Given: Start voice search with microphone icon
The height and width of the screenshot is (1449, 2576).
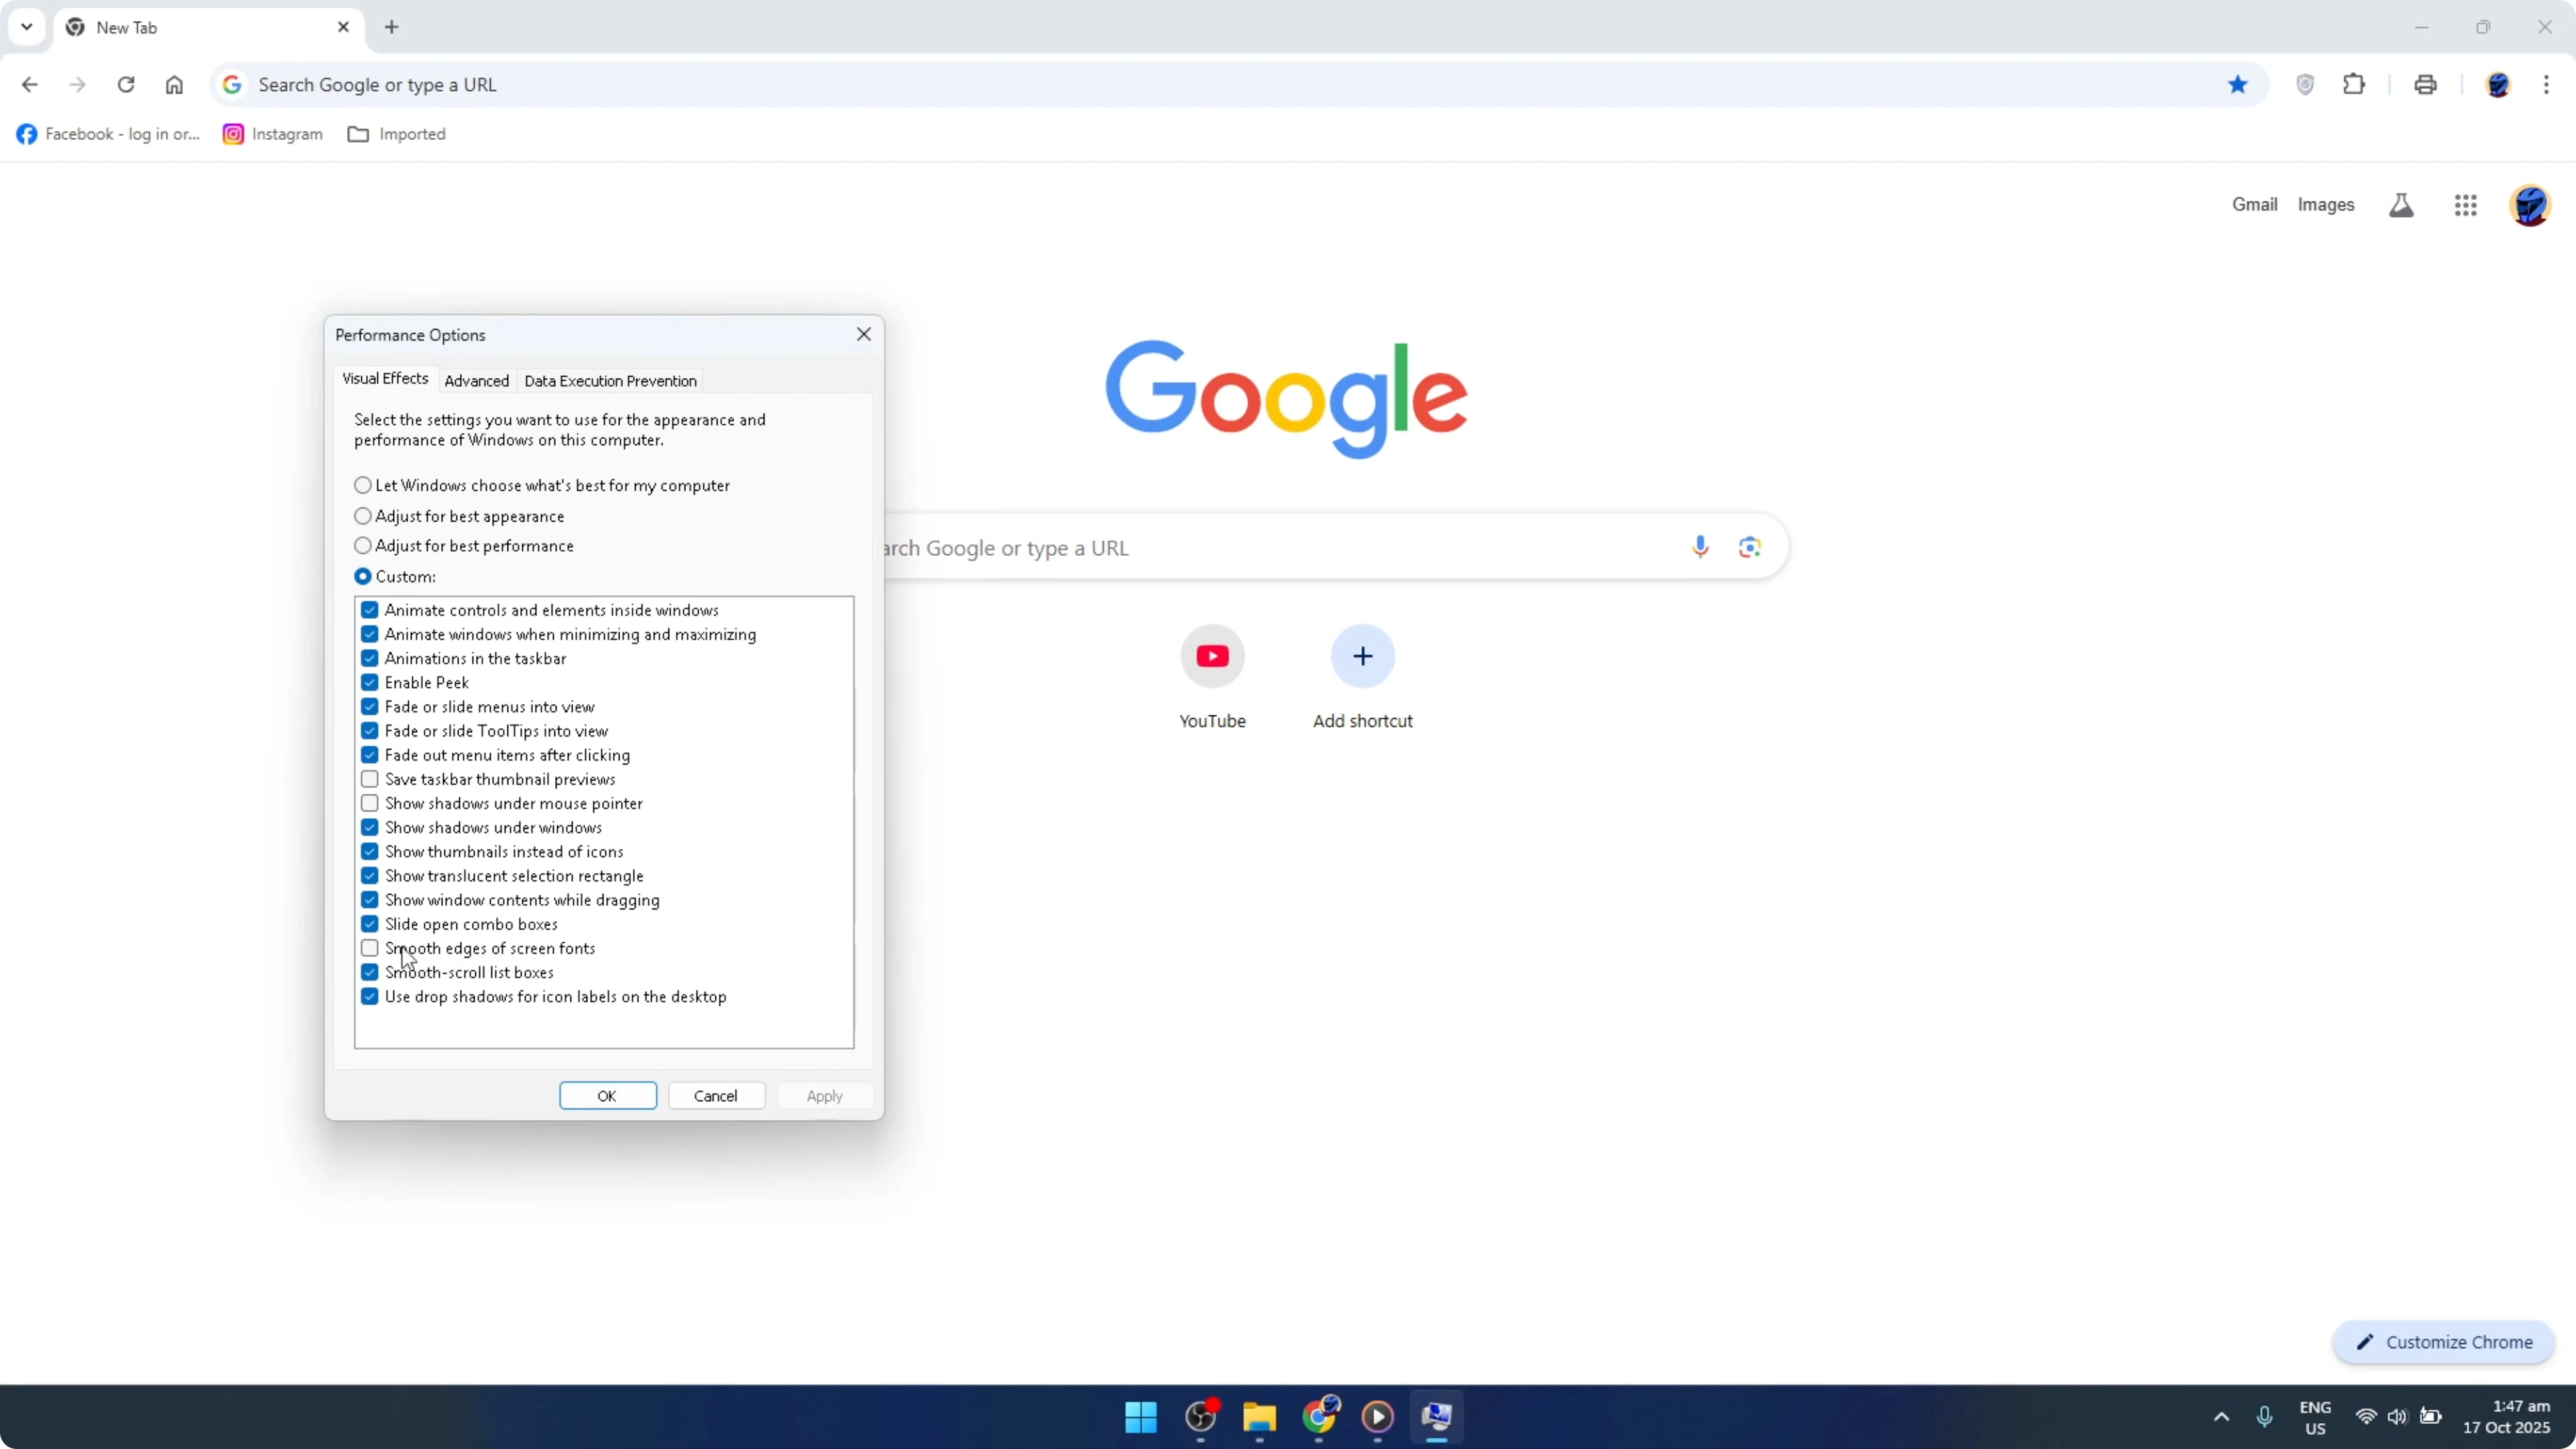Looking at the screenshot, I should point(1700,547).
